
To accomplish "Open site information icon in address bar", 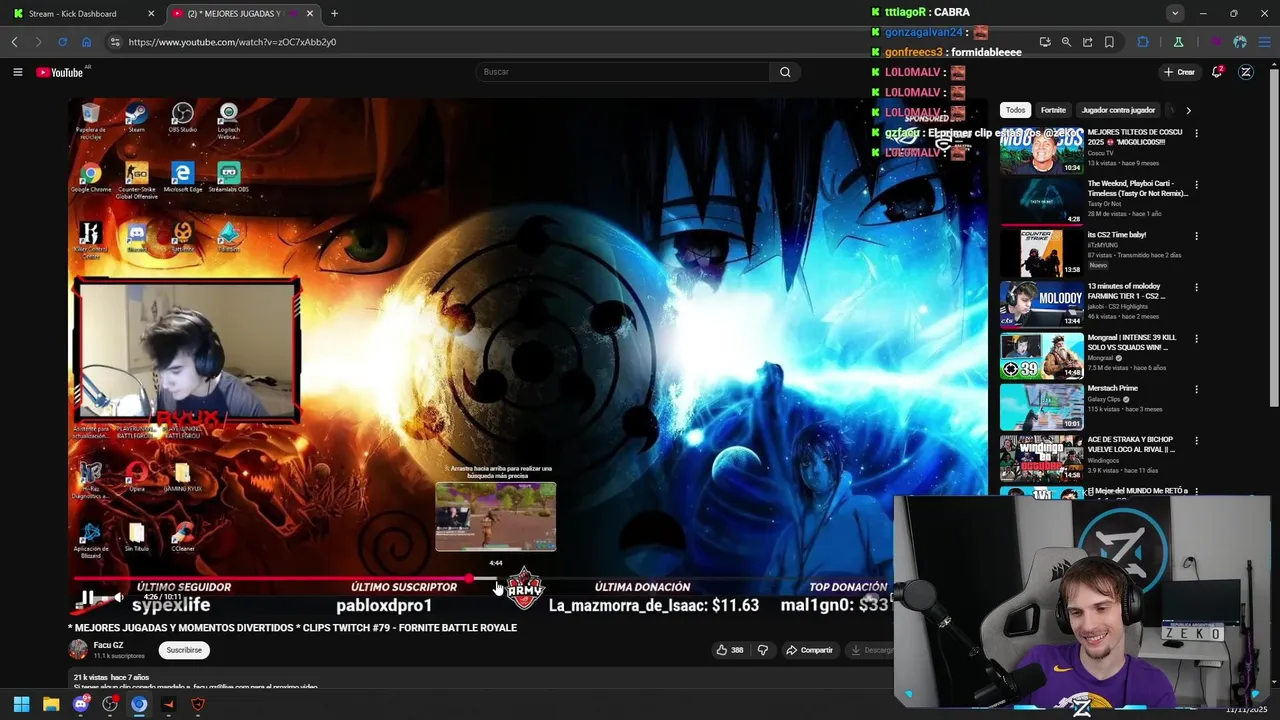I will 115,42.
